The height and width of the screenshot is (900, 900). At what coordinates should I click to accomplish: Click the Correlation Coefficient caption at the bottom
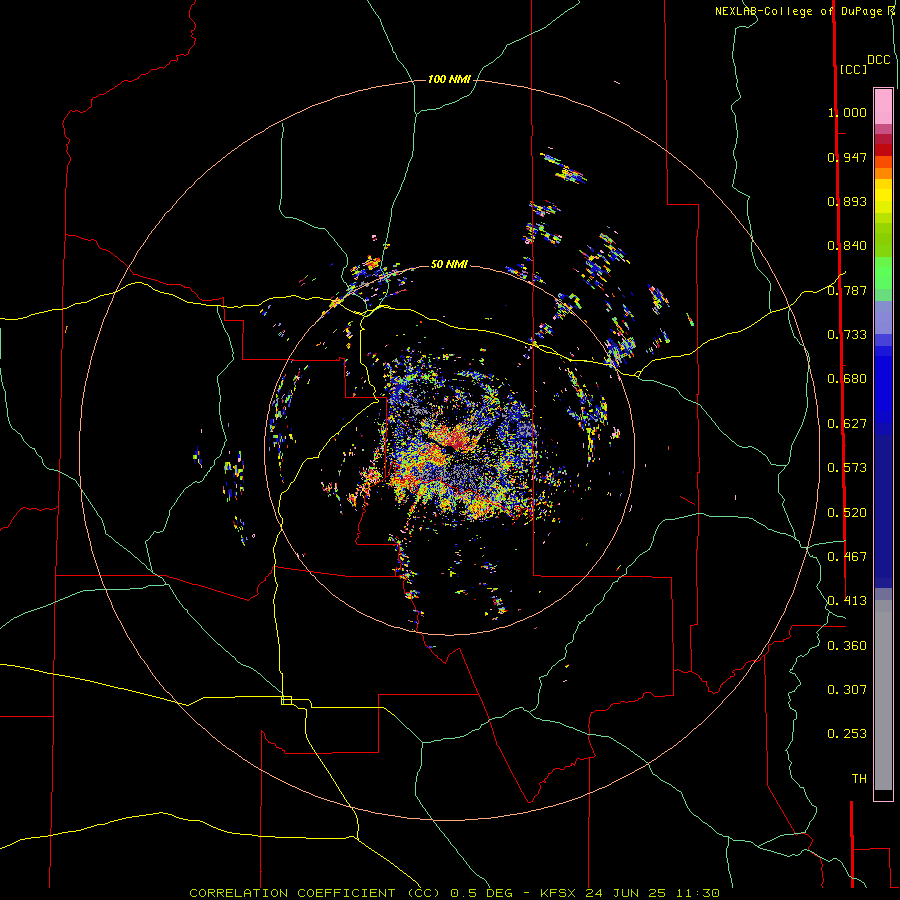click(x=454, y=893)
